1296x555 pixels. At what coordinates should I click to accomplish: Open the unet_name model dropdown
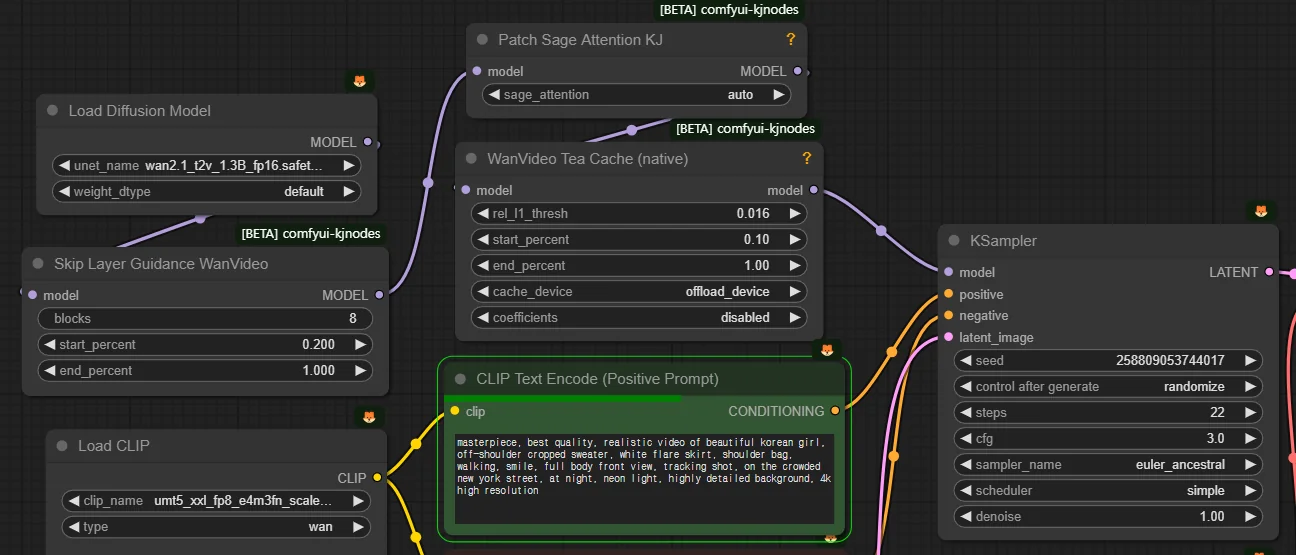tap(206, 166)
